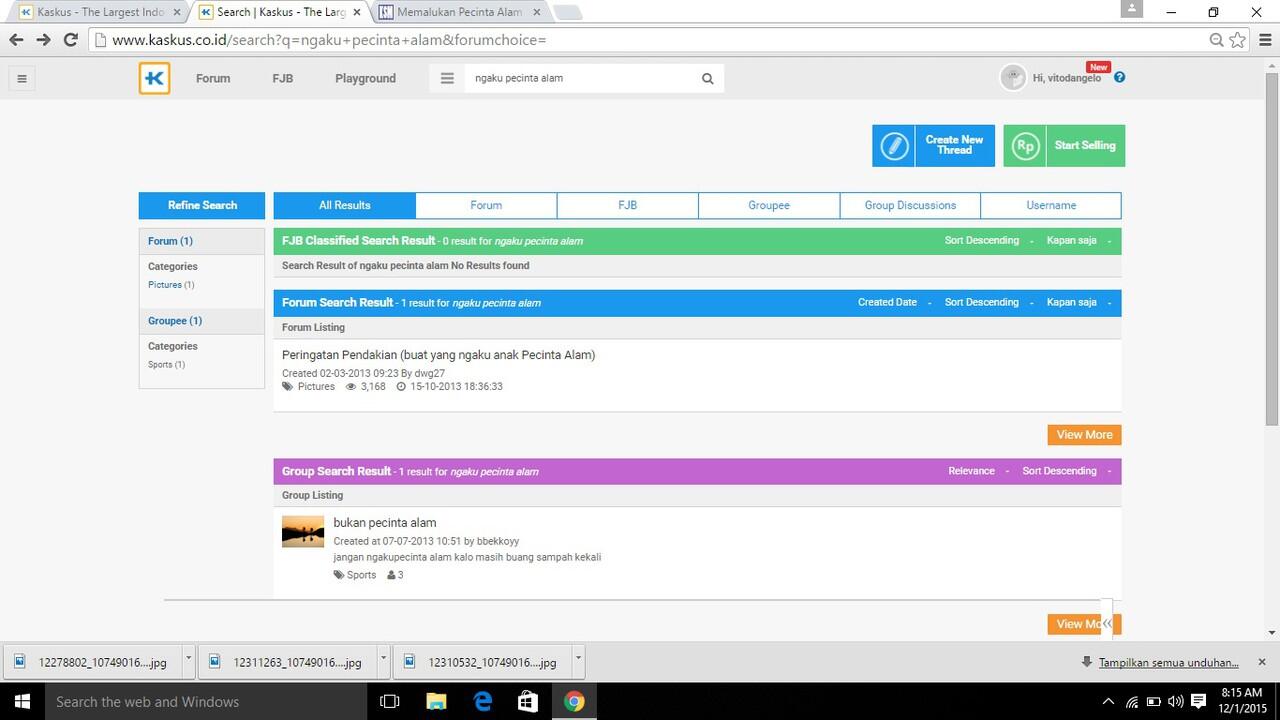
Task: Open dropdown of 12311263 download item
Action: [x=384, y=661]
